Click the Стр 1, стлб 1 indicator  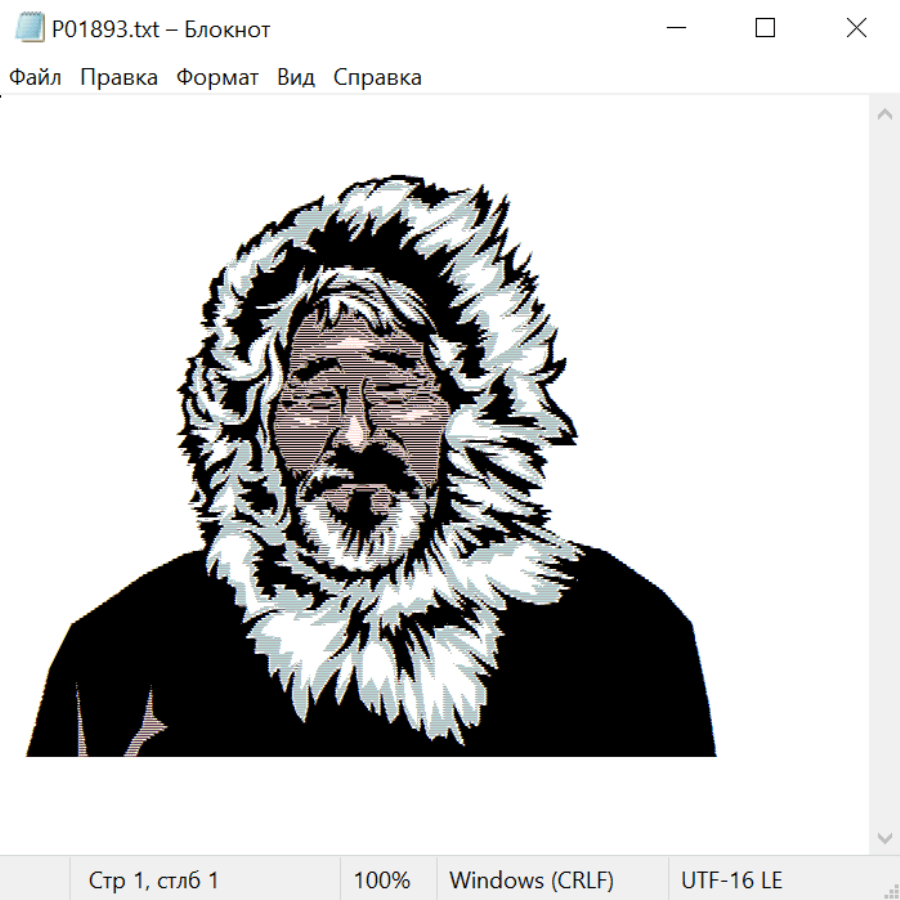(154, 880)
